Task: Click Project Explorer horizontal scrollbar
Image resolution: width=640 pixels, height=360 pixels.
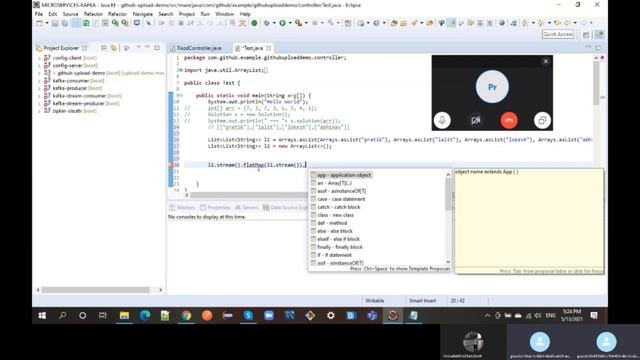Action: coord(96,290)
